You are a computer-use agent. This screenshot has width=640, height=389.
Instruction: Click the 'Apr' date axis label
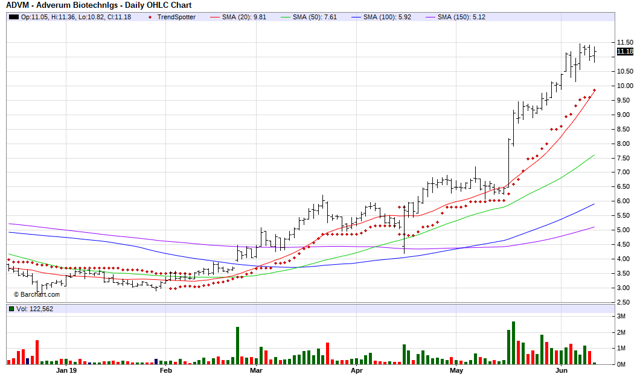[x=357, y=371]
